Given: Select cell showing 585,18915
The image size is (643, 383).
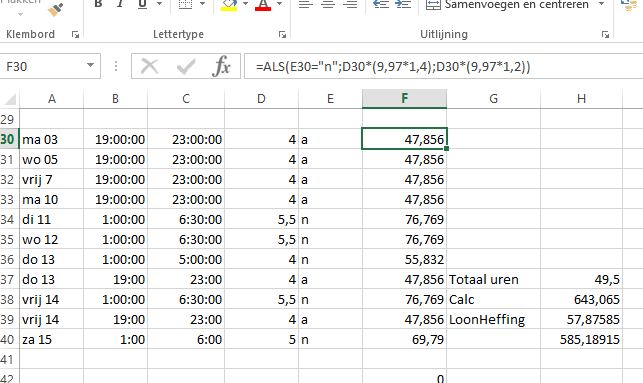Looking at the screenshot, I should [x=581, y=340].
